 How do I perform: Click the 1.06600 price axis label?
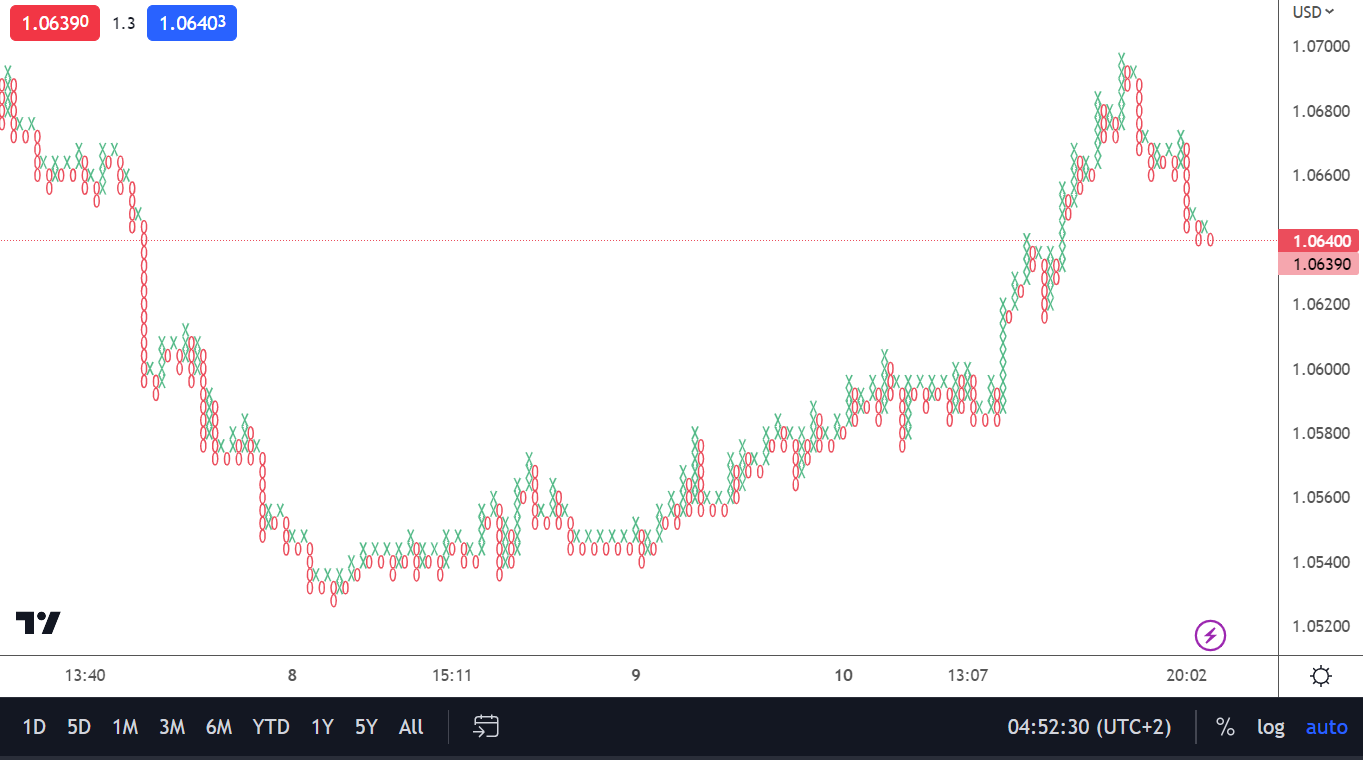(x=1321, y=175)
